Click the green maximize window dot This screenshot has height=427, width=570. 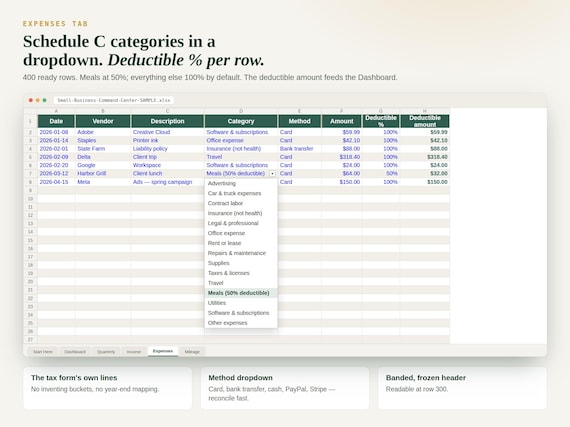point(44,100)
